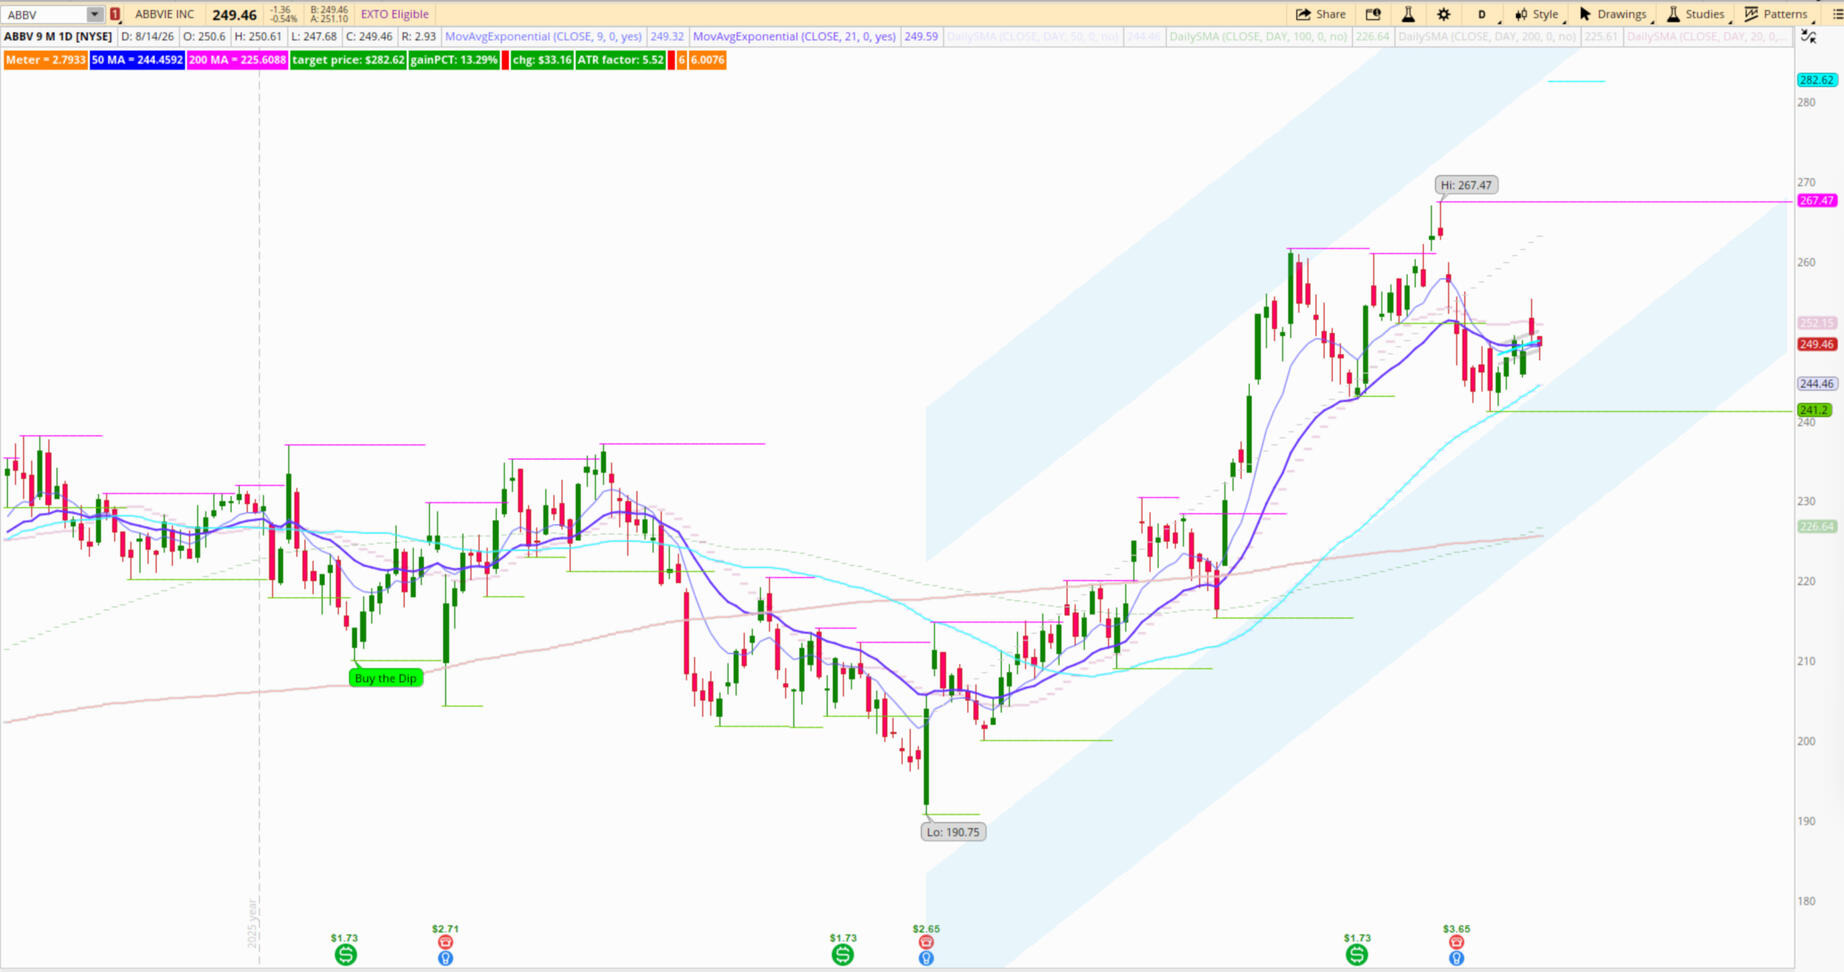Click the chg: $33.16 label
This screenshot has width=1844, height=972.
coord(542,60)
